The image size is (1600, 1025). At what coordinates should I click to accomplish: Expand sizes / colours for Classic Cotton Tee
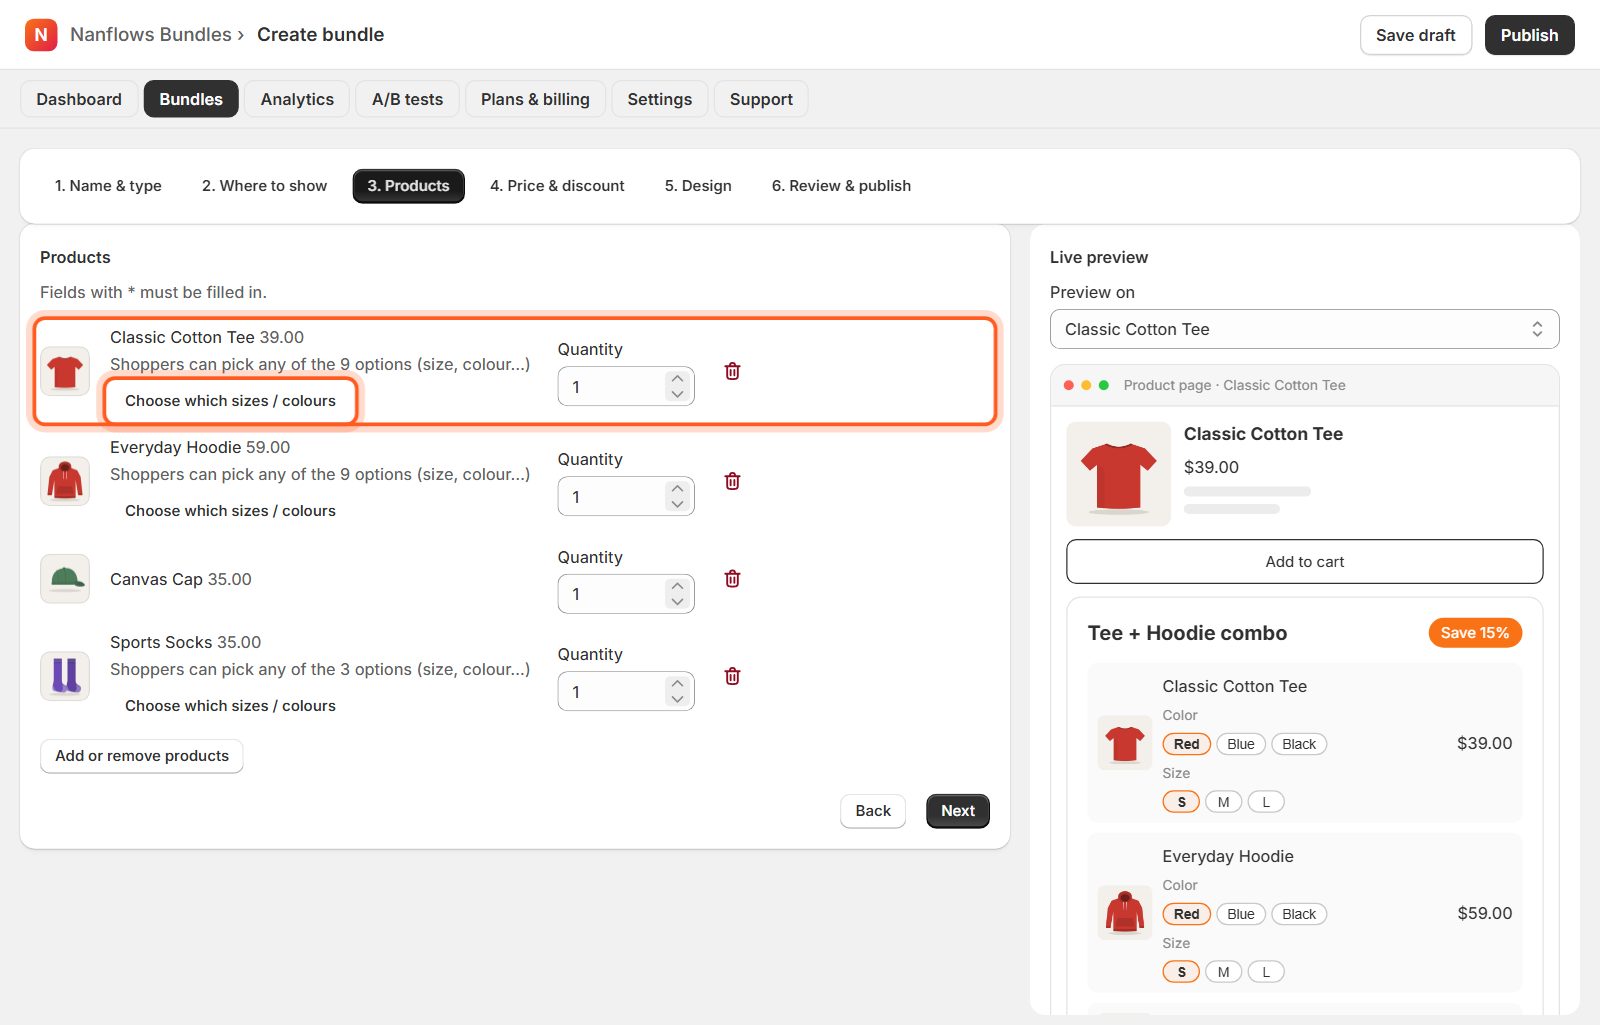coord(230,401)
